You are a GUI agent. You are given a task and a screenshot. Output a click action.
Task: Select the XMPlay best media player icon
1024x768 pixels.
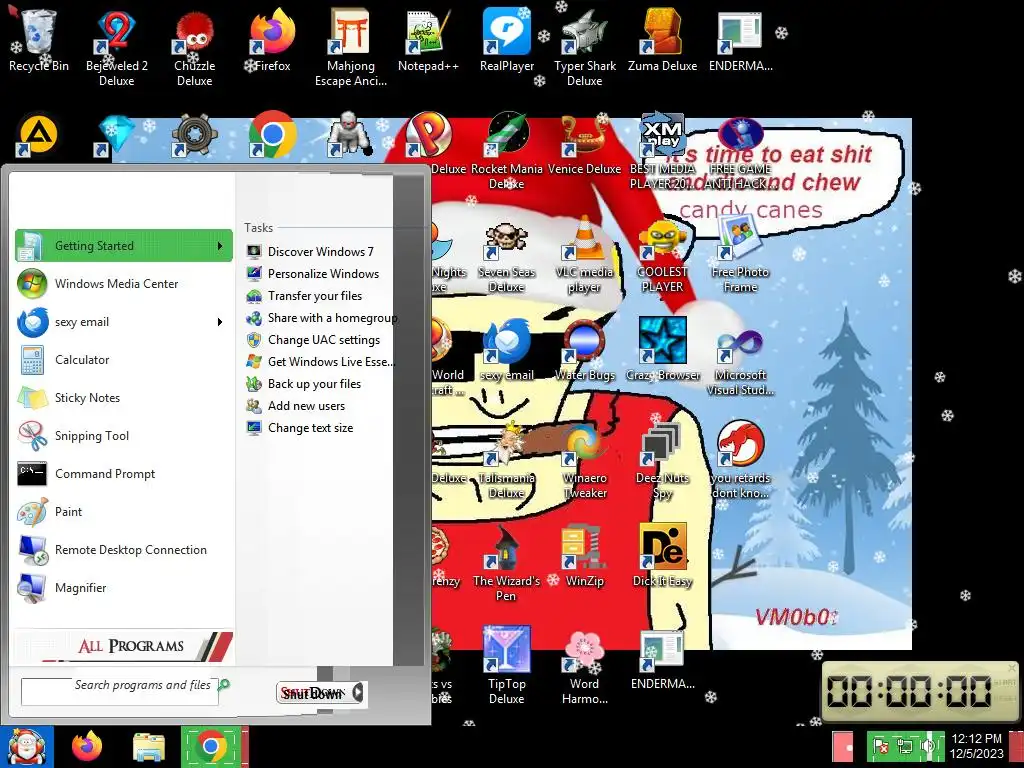[662, 152]
